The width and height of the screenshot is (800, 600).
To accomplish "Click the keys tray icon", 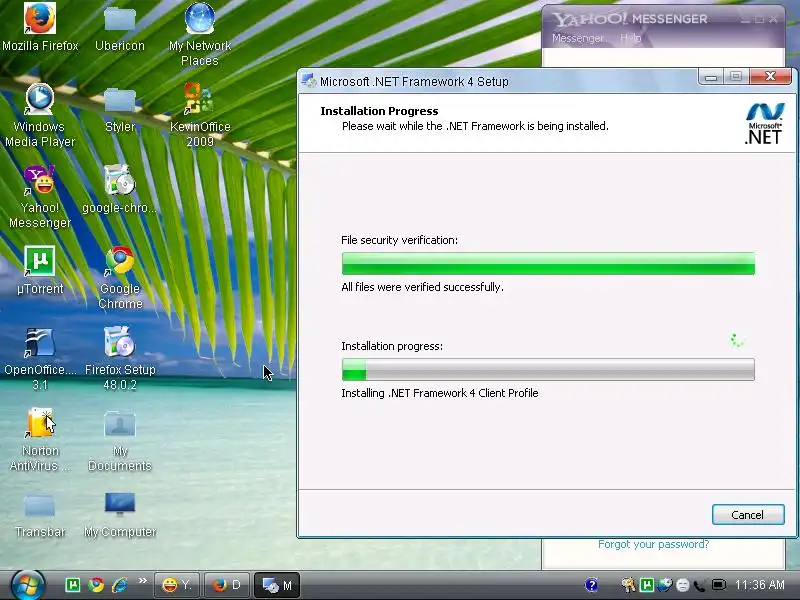I will pos(629,585).
